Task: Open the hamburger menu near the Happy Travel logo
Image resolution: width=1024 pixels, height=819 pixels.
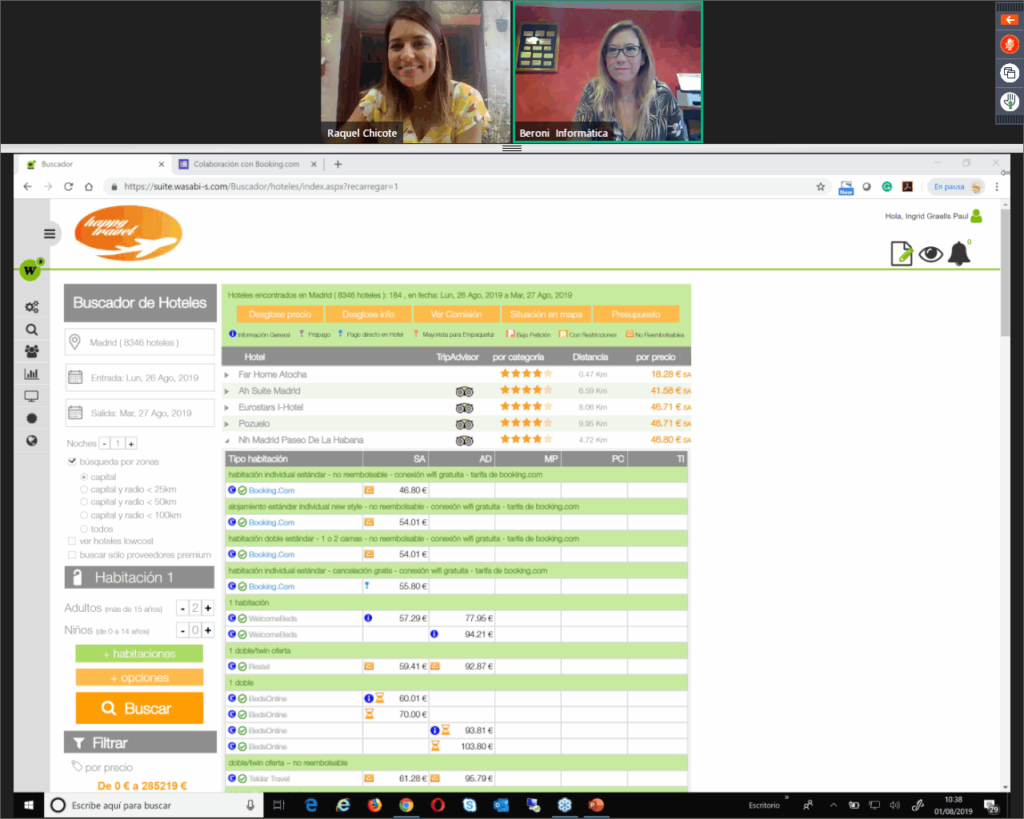Action: coord(49,233)
